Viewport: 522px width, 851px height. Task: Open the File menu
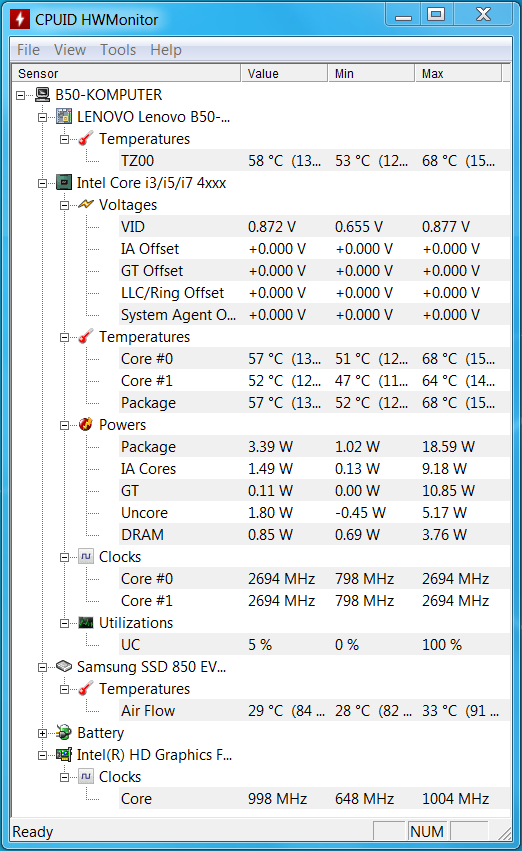click(x=28, y=50)
